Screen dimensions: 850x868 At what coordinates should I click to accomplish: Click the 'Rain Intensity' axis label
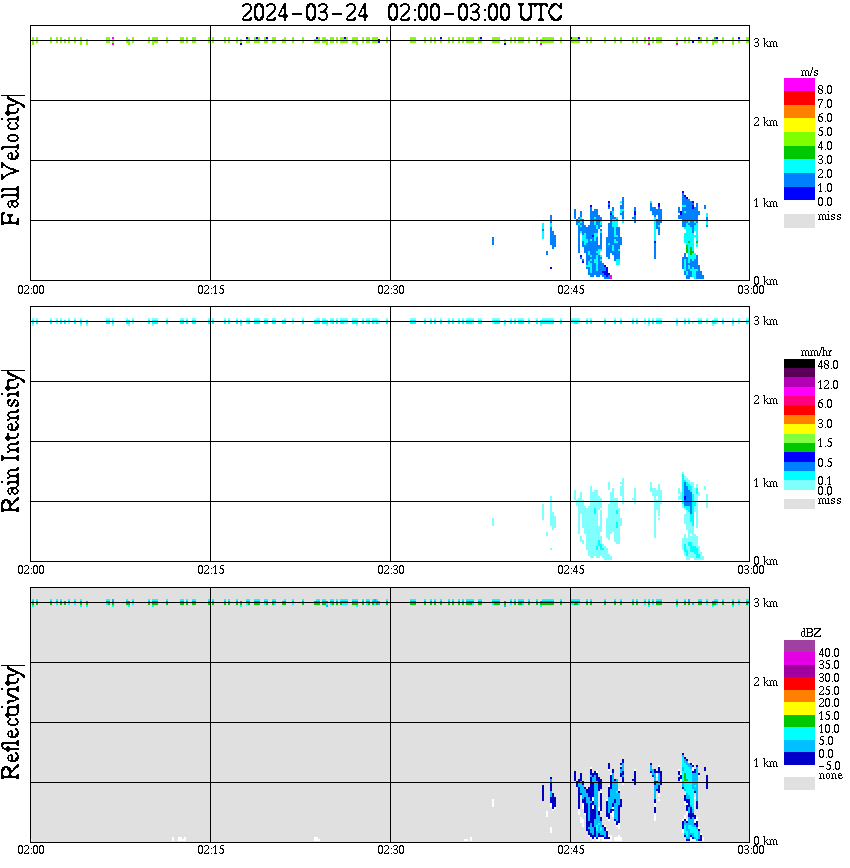pyautogui.click(x=11, y=441)
